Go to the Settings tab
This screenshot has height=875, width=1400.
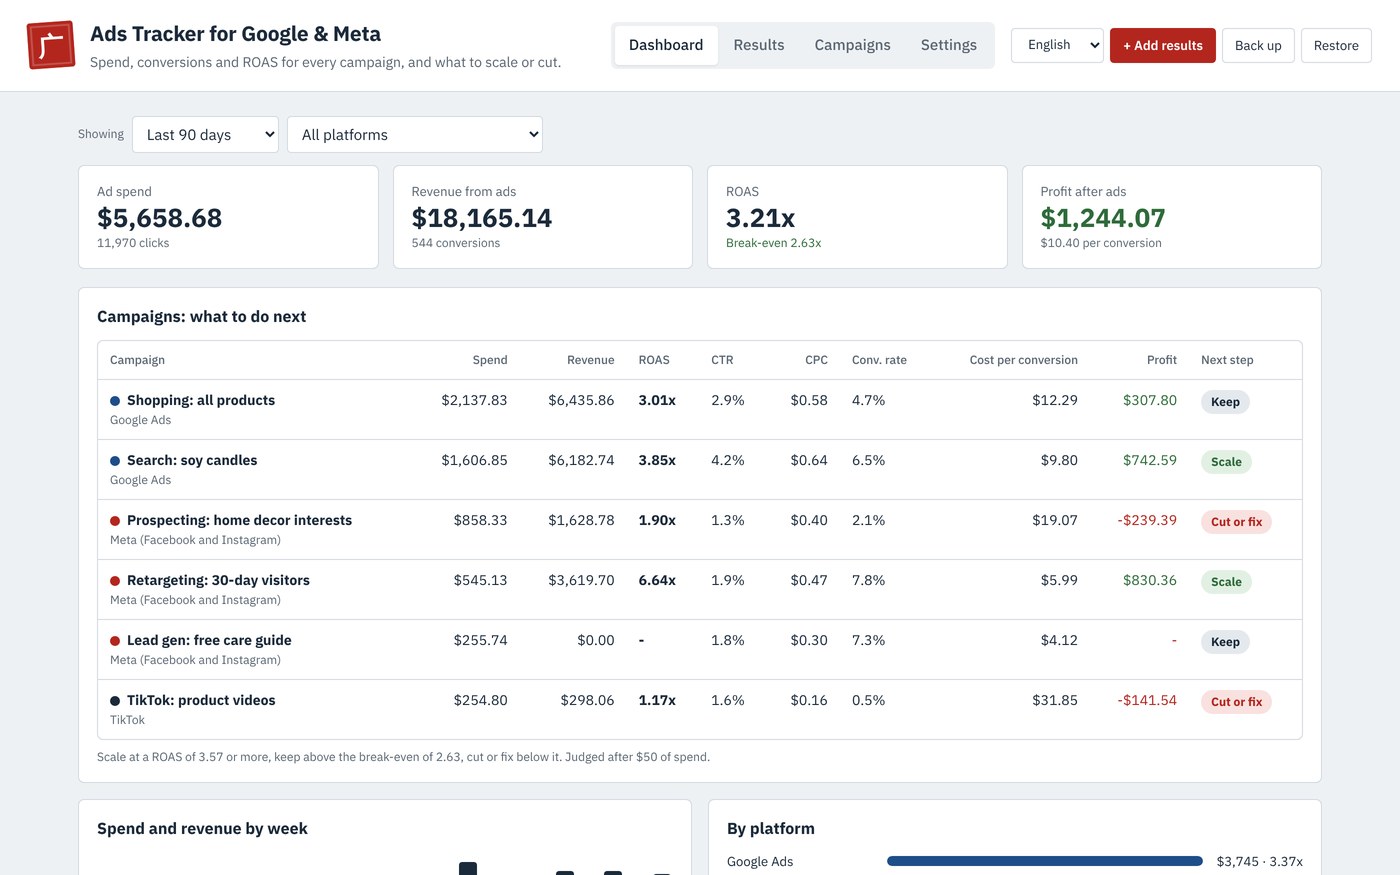pos(949,45)
